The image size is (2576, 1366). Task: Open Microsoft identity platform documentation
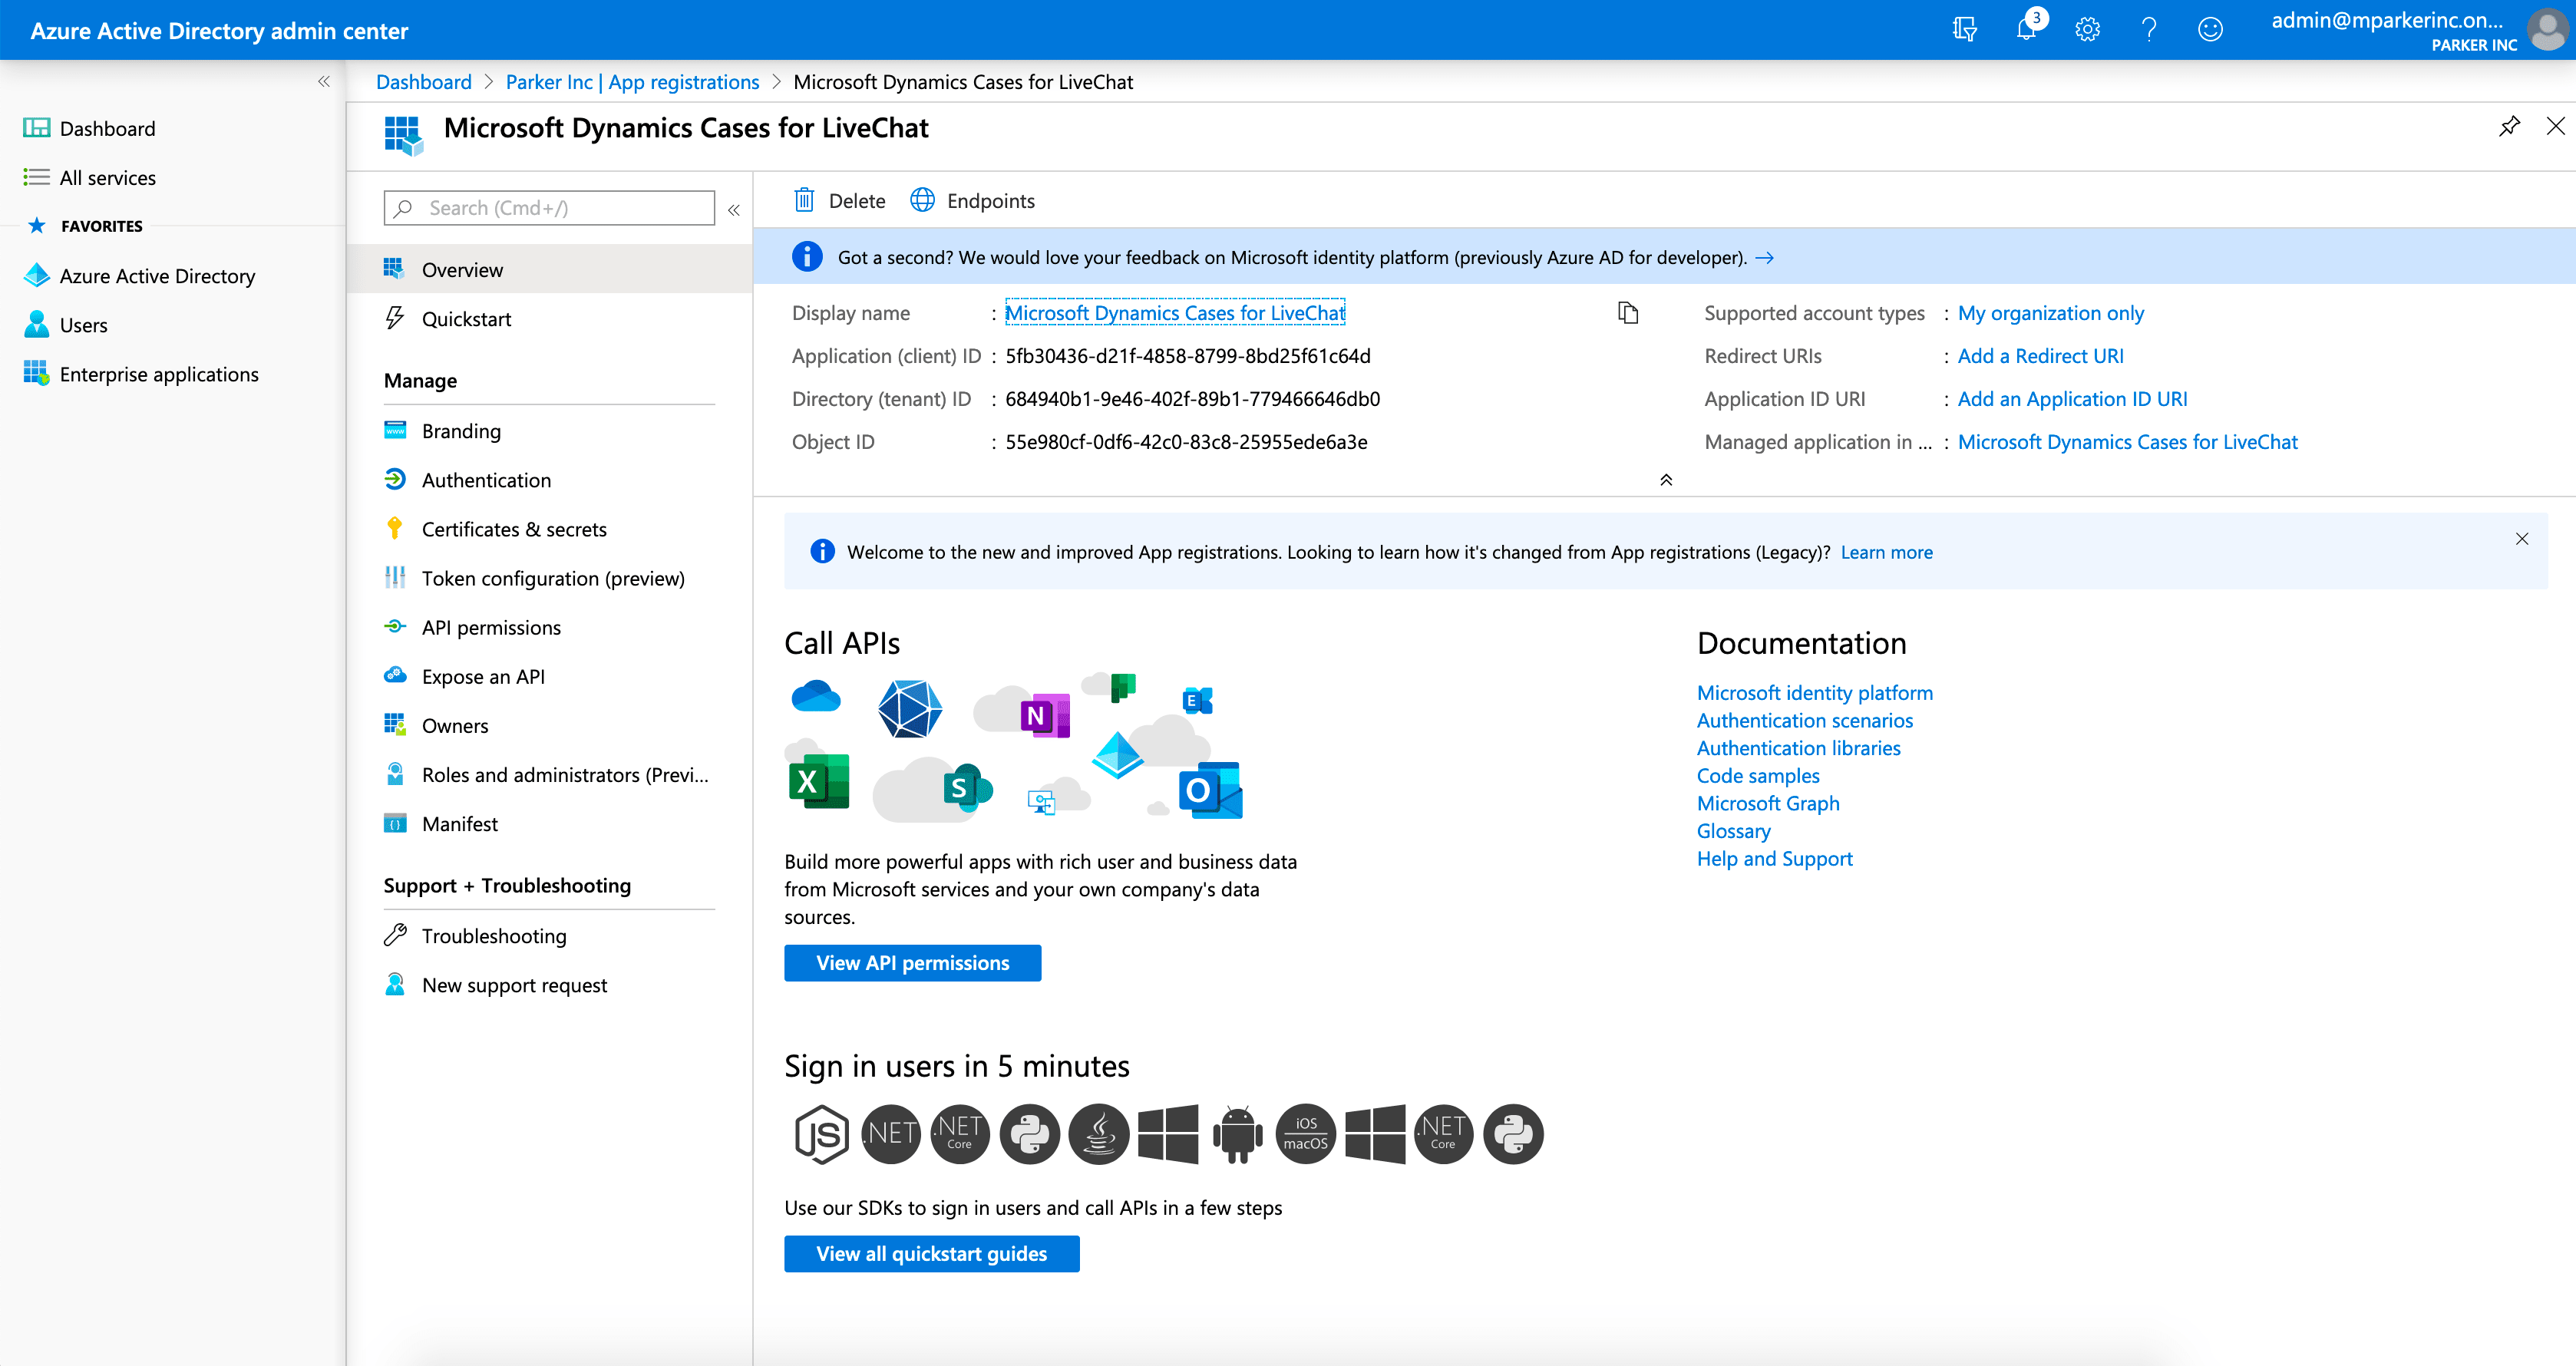point(1814,693)
